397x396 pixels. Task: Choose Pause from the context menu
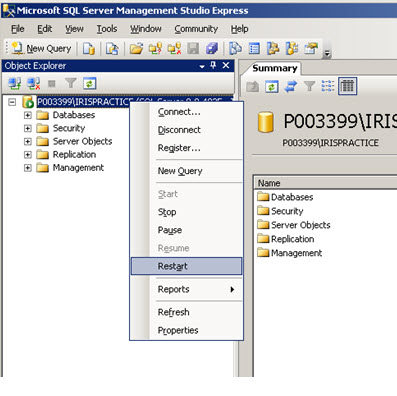pyautogui.click(x=187, y=230)
